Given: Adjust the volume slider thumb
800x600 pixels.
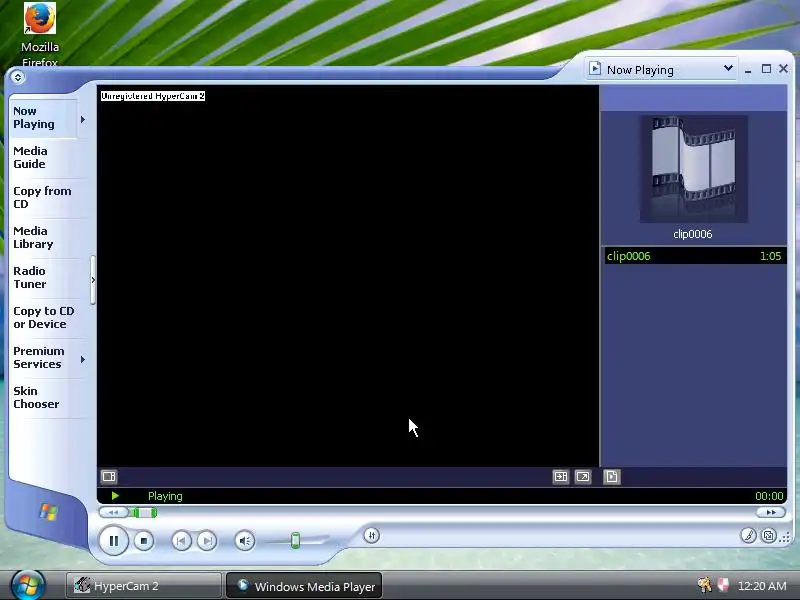Looking at the screenshot, I should [295, 540].
